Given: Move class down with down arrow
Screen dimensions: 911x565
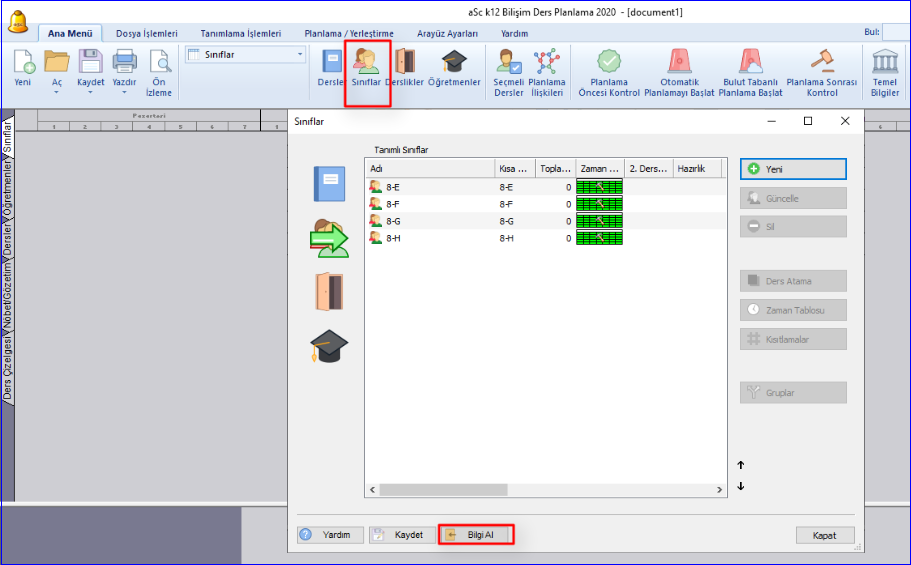Looking at the screenshot, I should coord(741,486).
